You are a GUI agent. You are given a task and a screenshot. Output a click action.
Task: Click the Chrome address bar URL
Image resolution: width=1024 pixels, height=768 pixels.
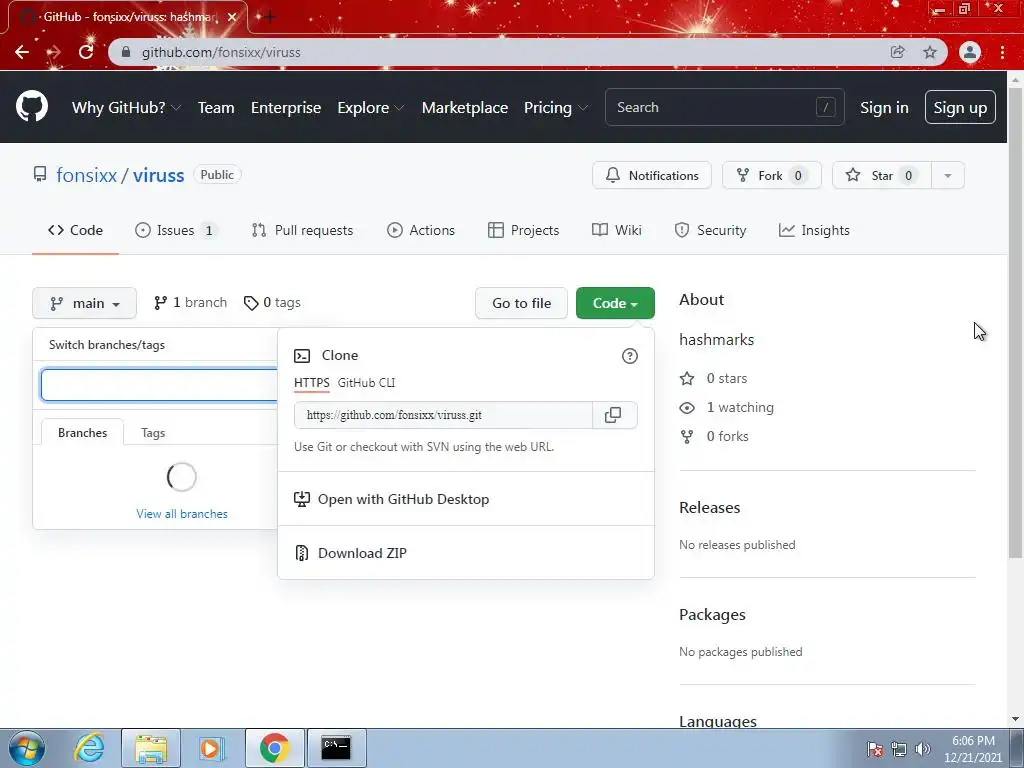(x=221, y=52)
